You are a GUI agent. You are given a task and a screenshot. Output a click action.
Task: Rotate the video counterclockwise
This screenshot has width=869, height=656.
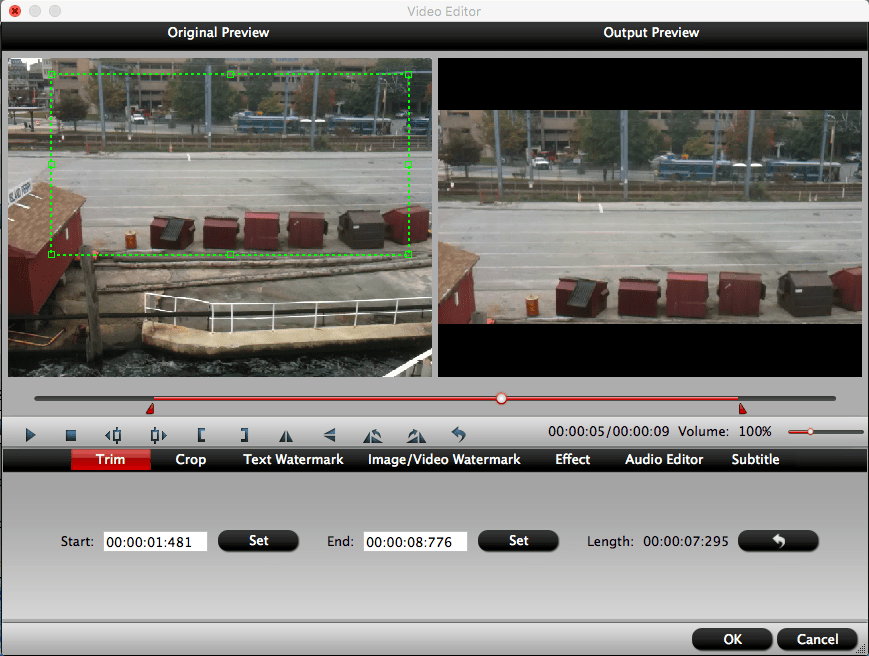(371, 434)
